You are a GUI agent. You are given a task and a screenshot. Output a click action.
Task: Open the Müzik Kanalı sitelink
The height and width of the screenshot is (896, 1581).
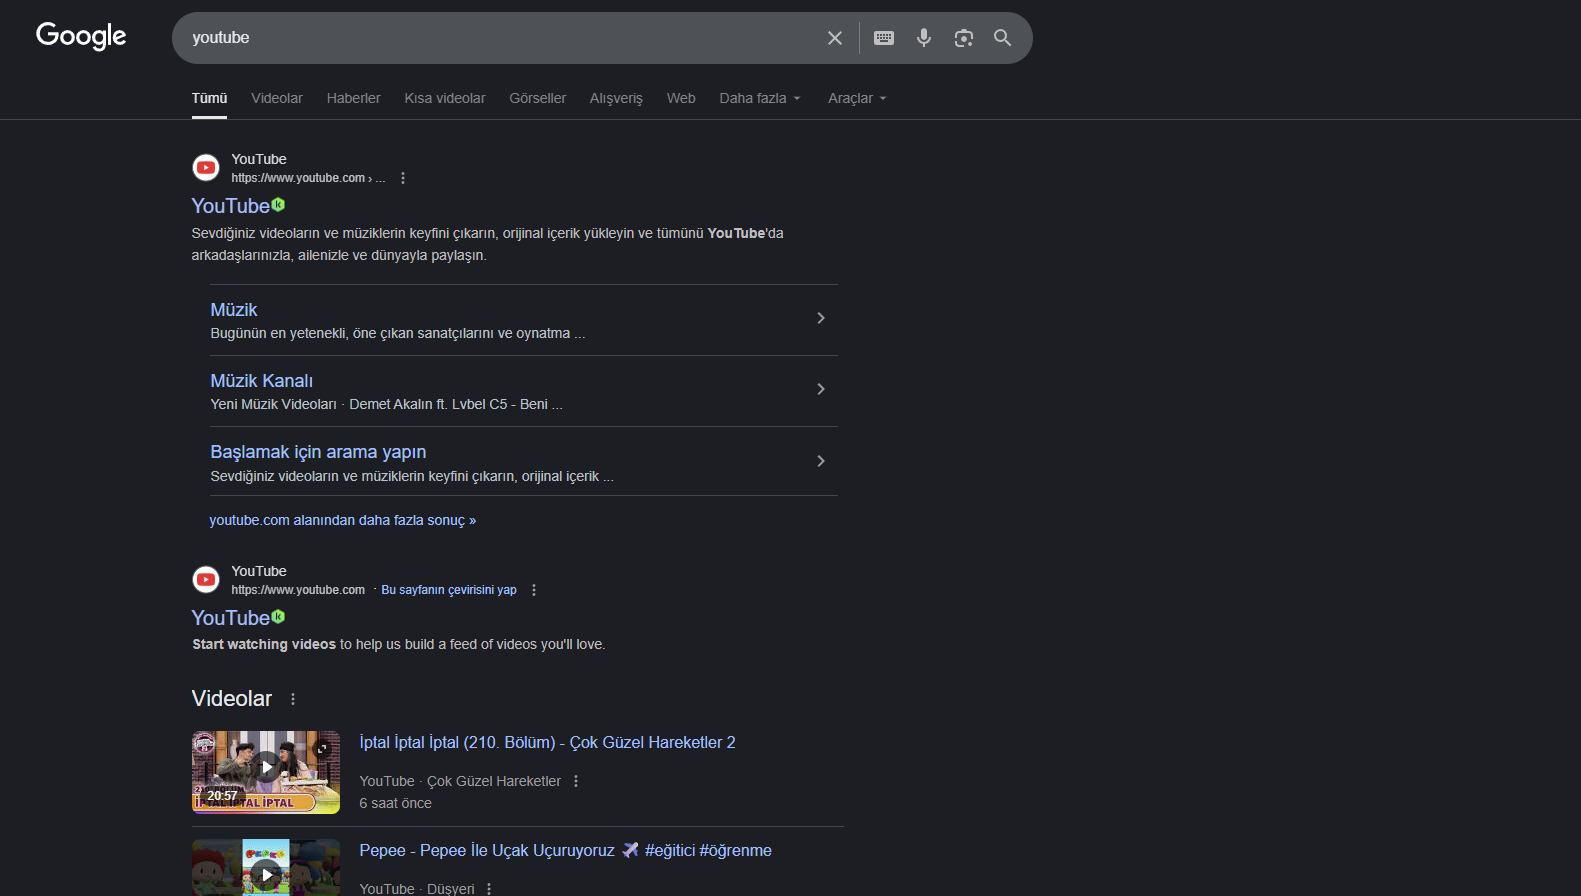tap(262, 381)
